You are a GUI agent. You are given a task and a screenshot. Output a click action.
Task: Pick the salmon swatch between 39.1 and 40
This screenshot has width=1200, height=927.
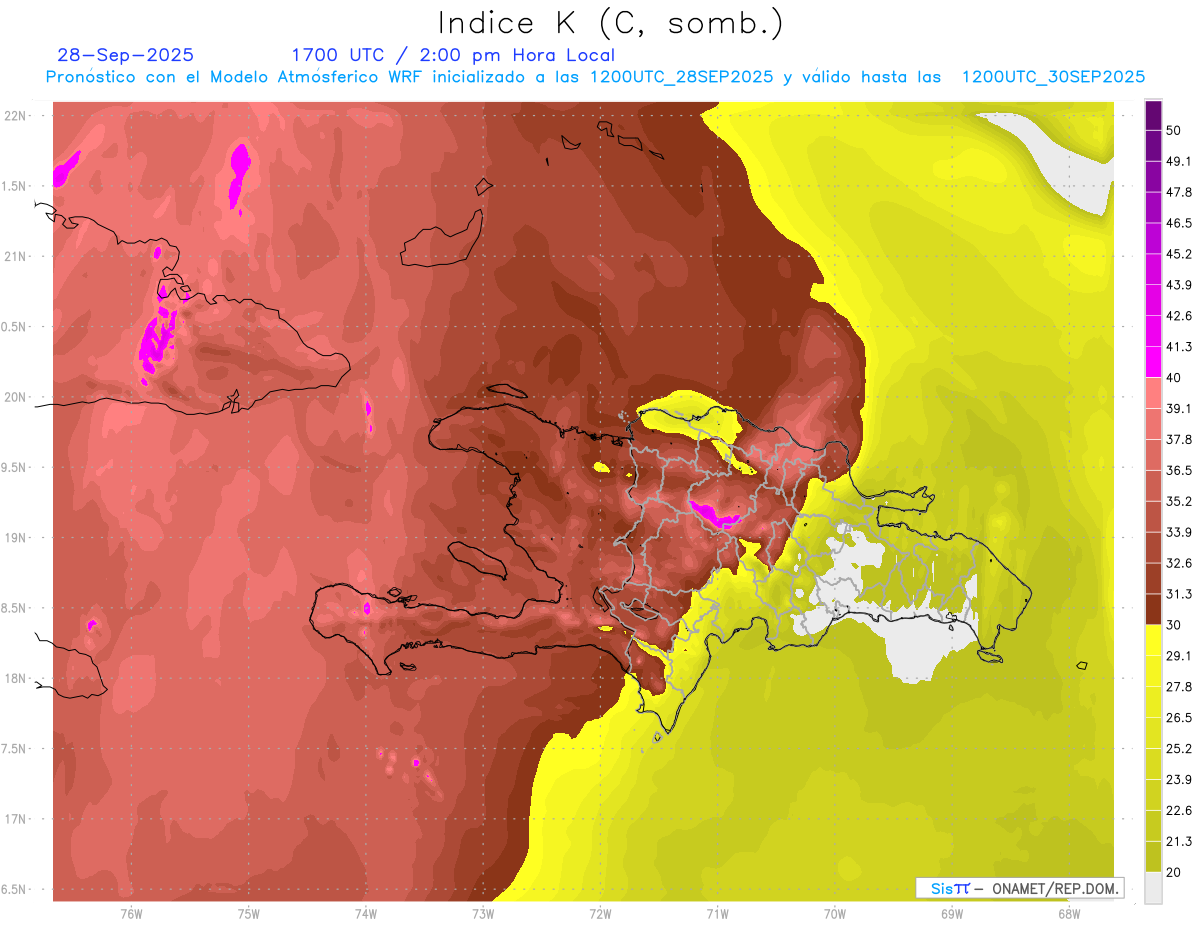click(x=1153, y=393)
